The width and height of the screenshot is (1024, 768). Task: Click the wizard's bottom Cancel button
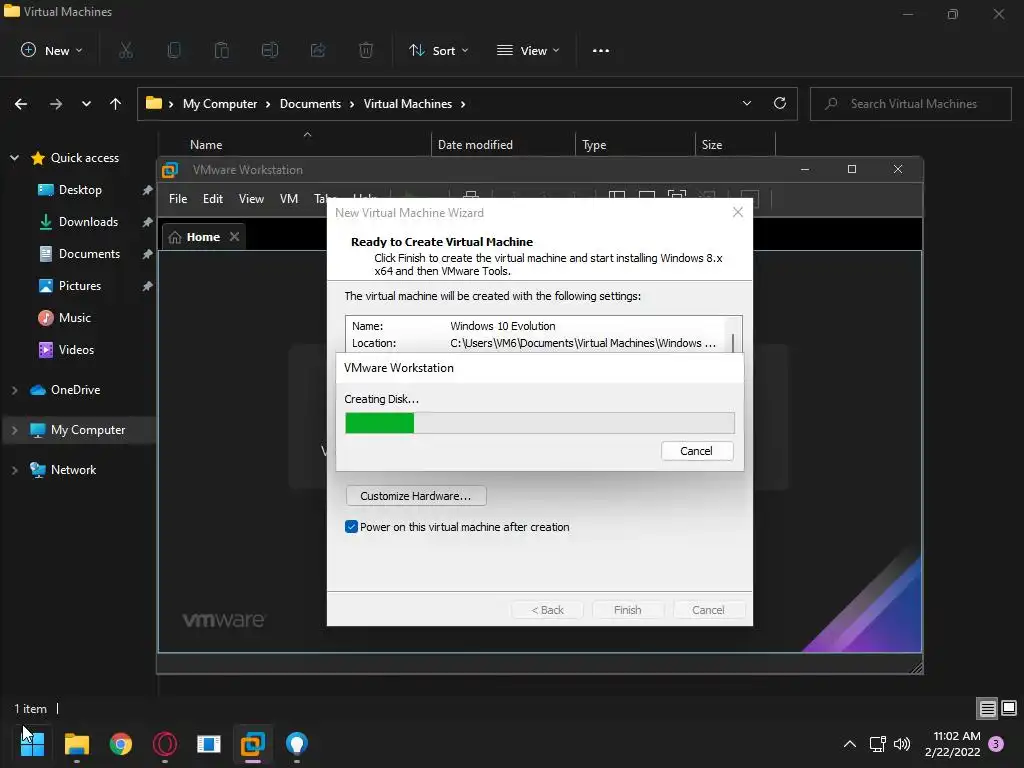(709, 610)
